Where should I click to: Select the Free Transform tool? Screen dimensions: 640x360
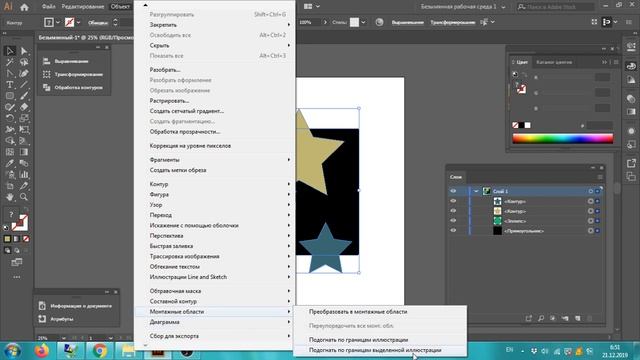click(x=24, y=129)
